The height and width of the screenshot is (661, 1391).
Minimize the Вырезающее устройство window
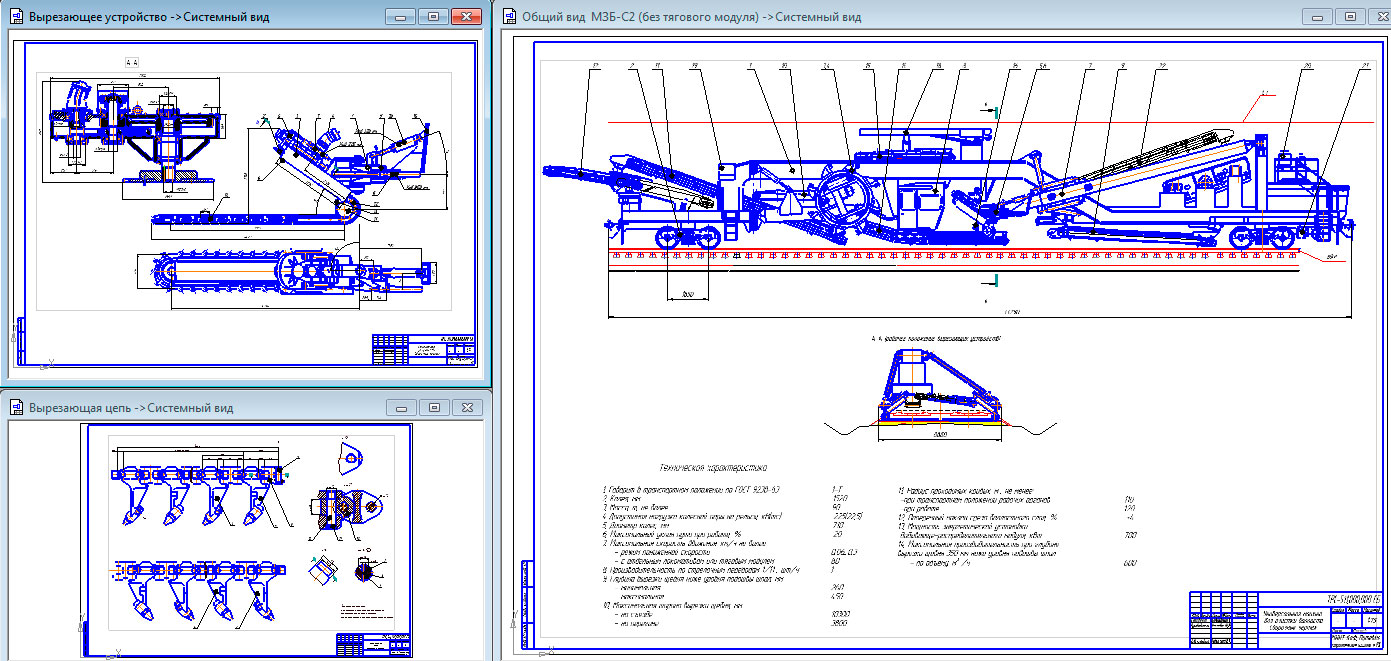[400, 17]
